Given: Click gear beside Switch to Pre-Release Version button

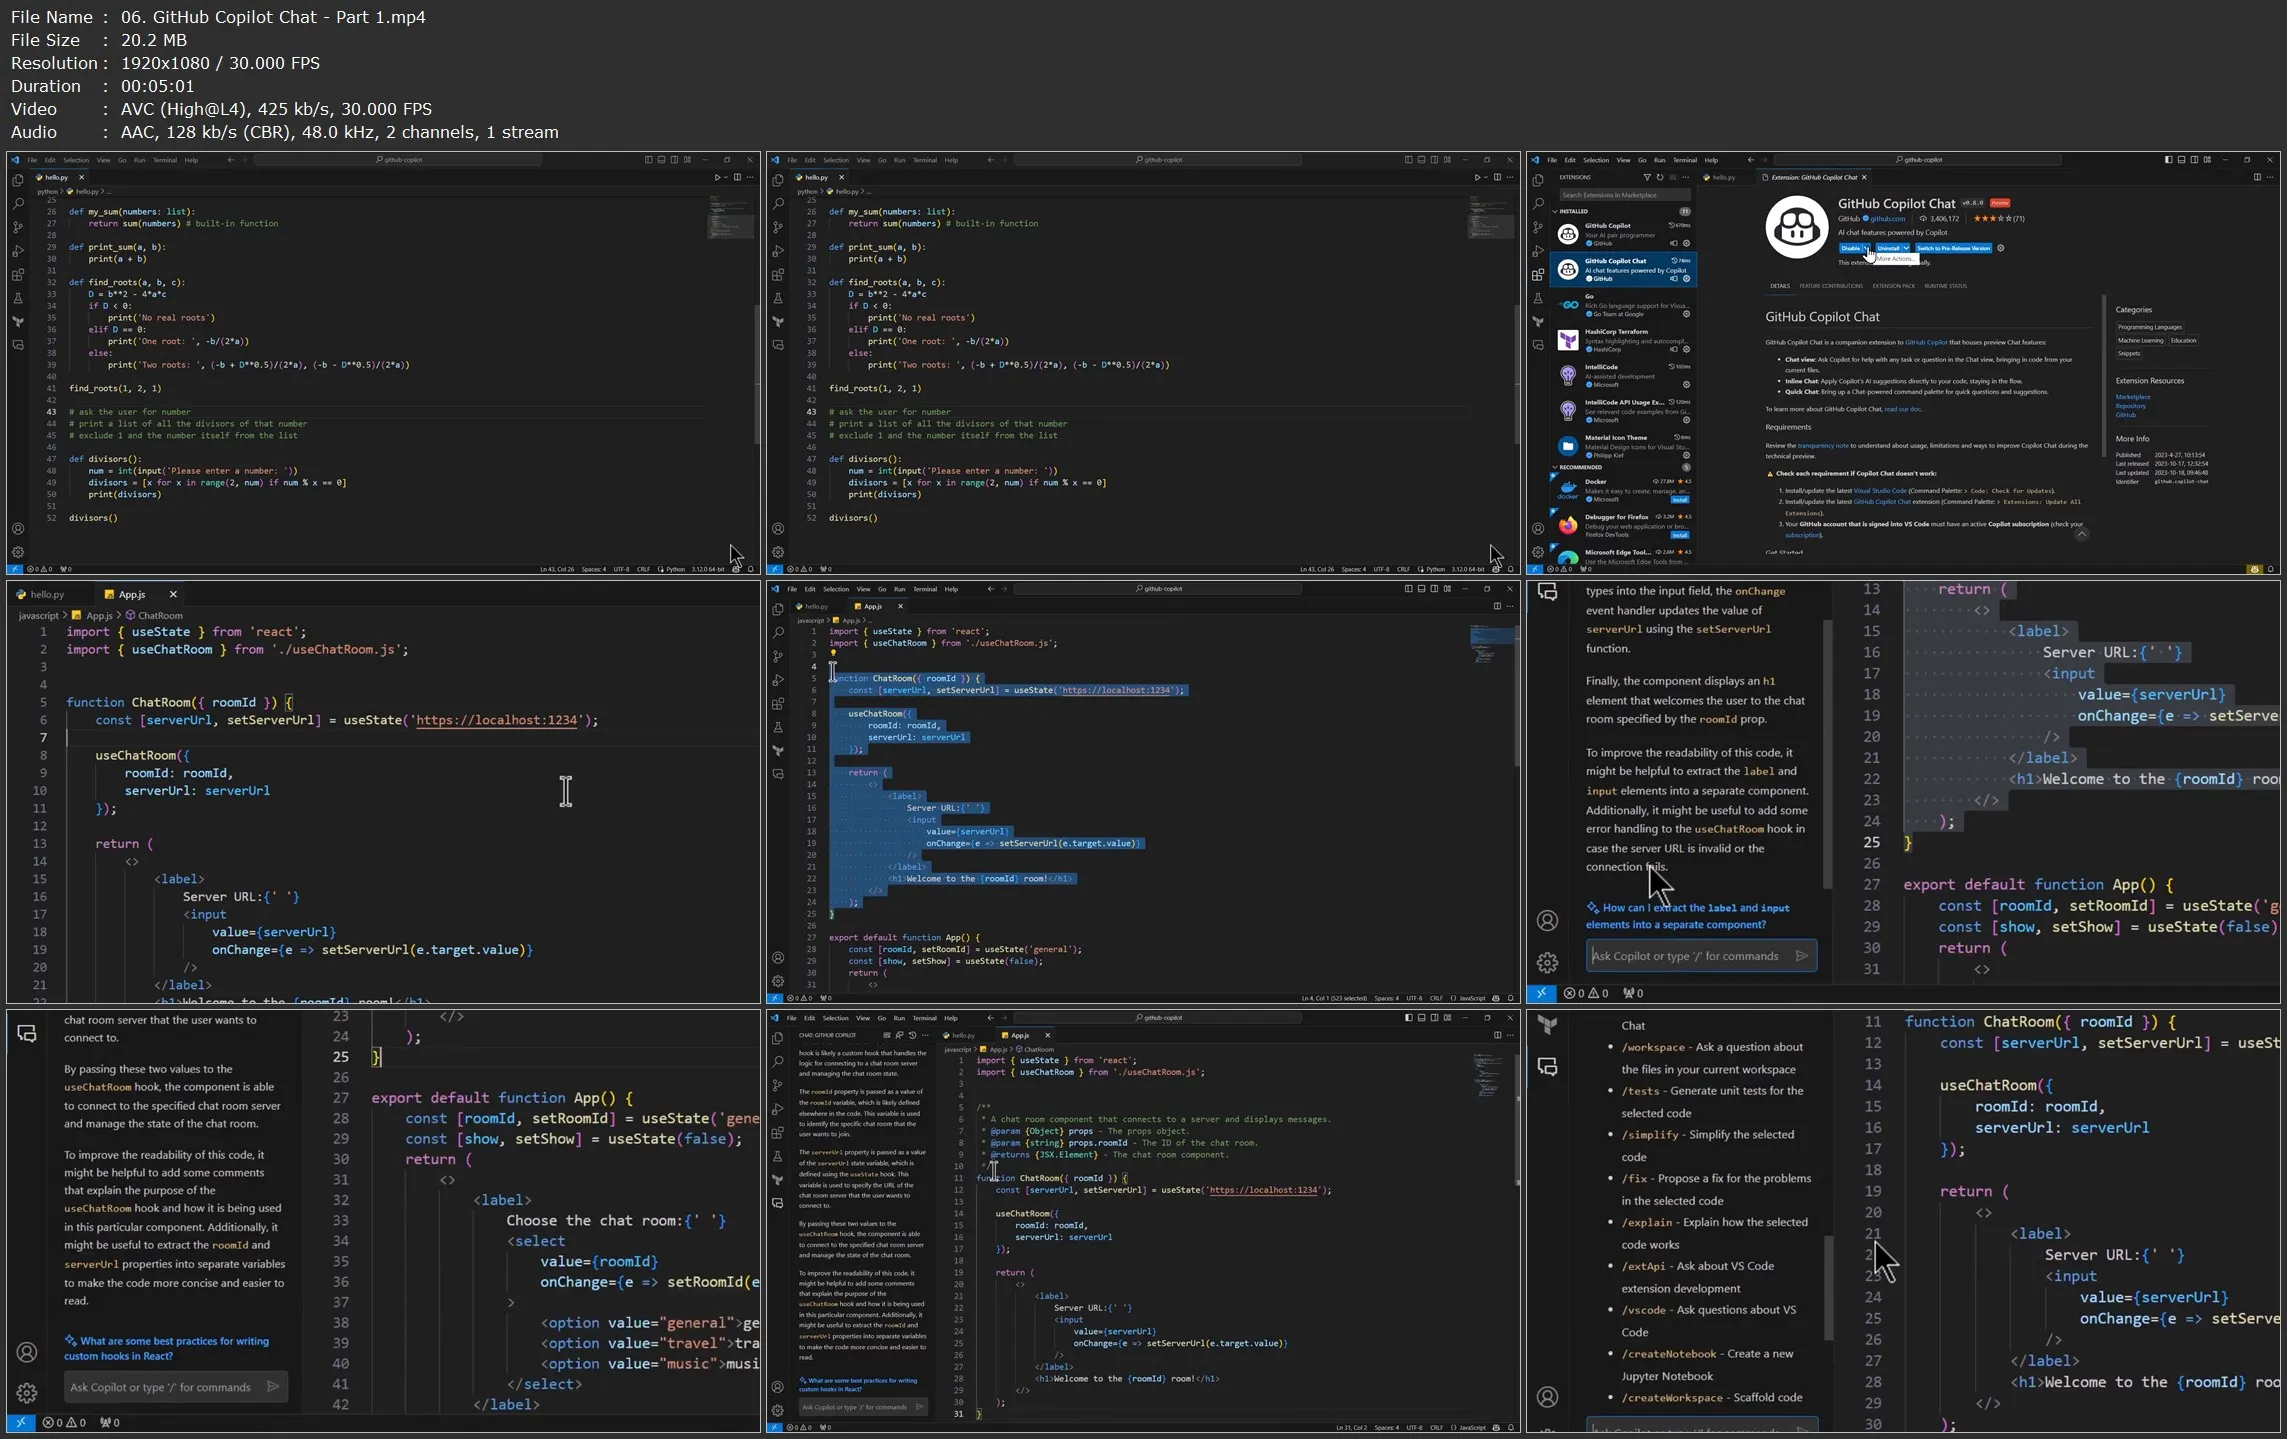Looking at the screenshot, I should point(2000,248).
